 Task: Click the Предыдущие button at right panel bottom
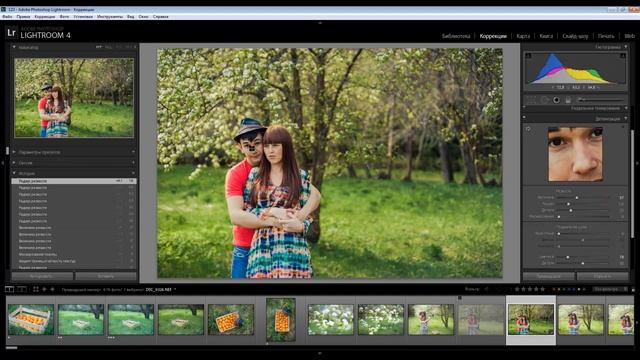coord(549,276)
